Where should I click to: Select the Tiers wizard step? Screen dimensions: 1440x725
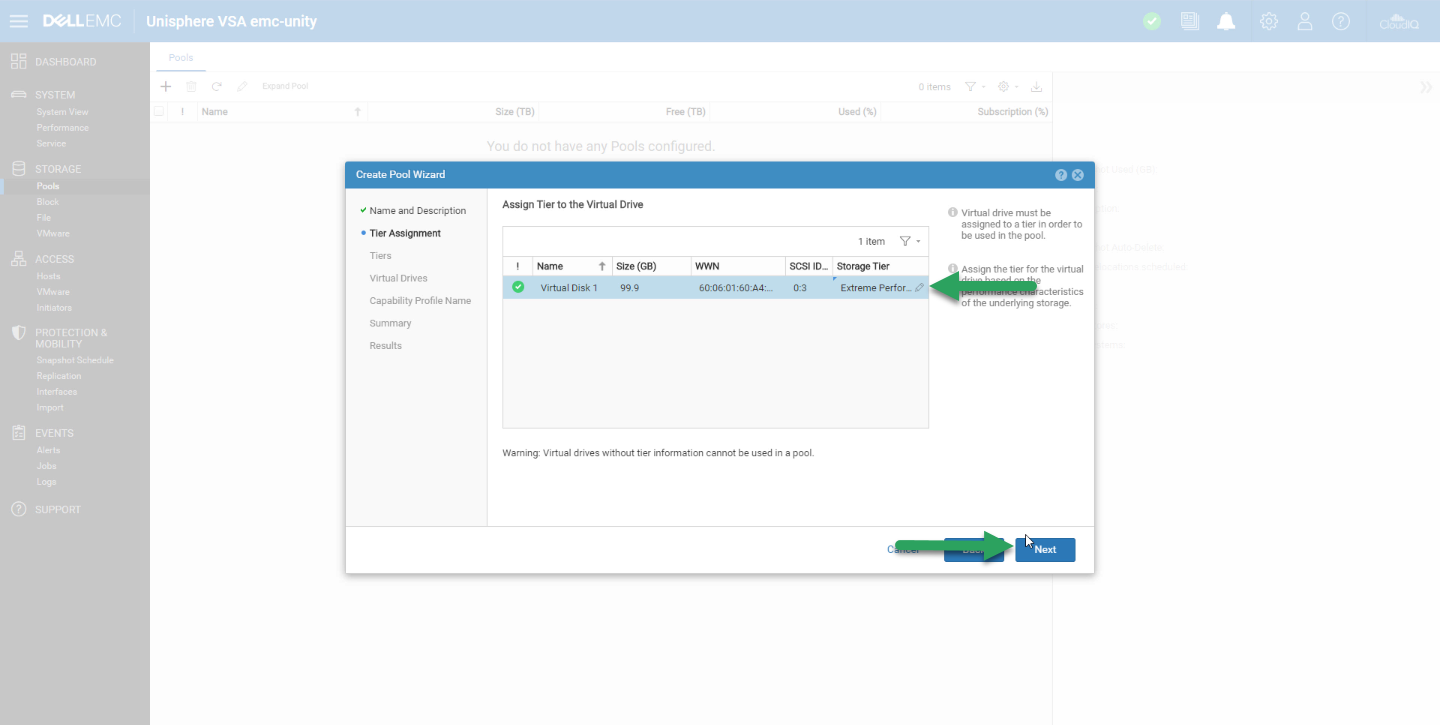pos(381,256)
